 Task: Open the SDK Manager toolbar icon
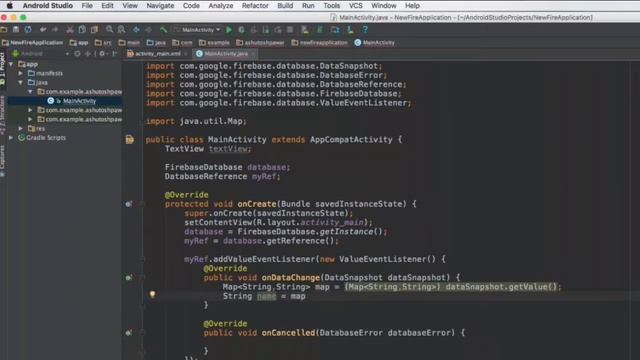350,29
